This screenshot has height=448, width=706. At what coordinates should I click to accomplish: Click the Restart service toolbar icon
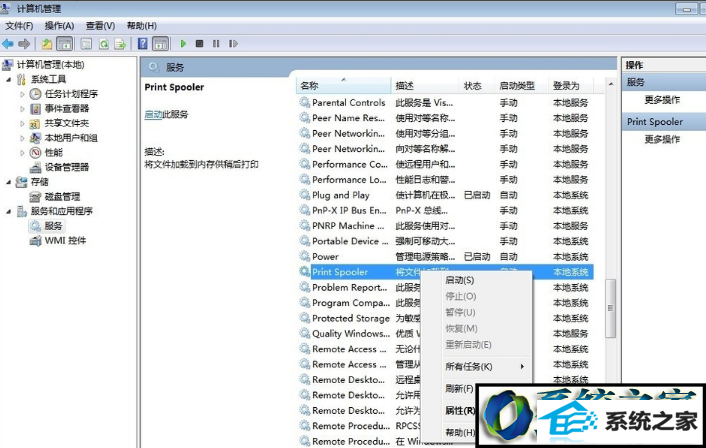(x=233, y=44)
